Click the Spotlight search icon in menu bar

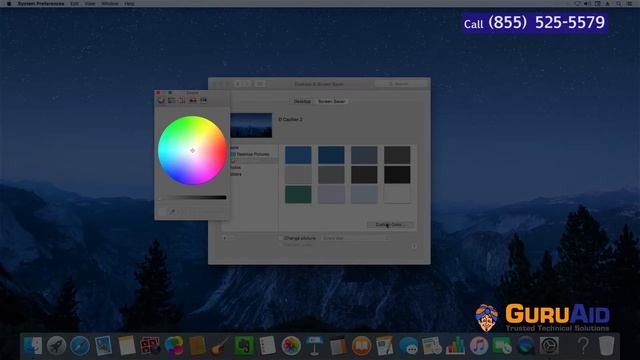tap(619, 3)
